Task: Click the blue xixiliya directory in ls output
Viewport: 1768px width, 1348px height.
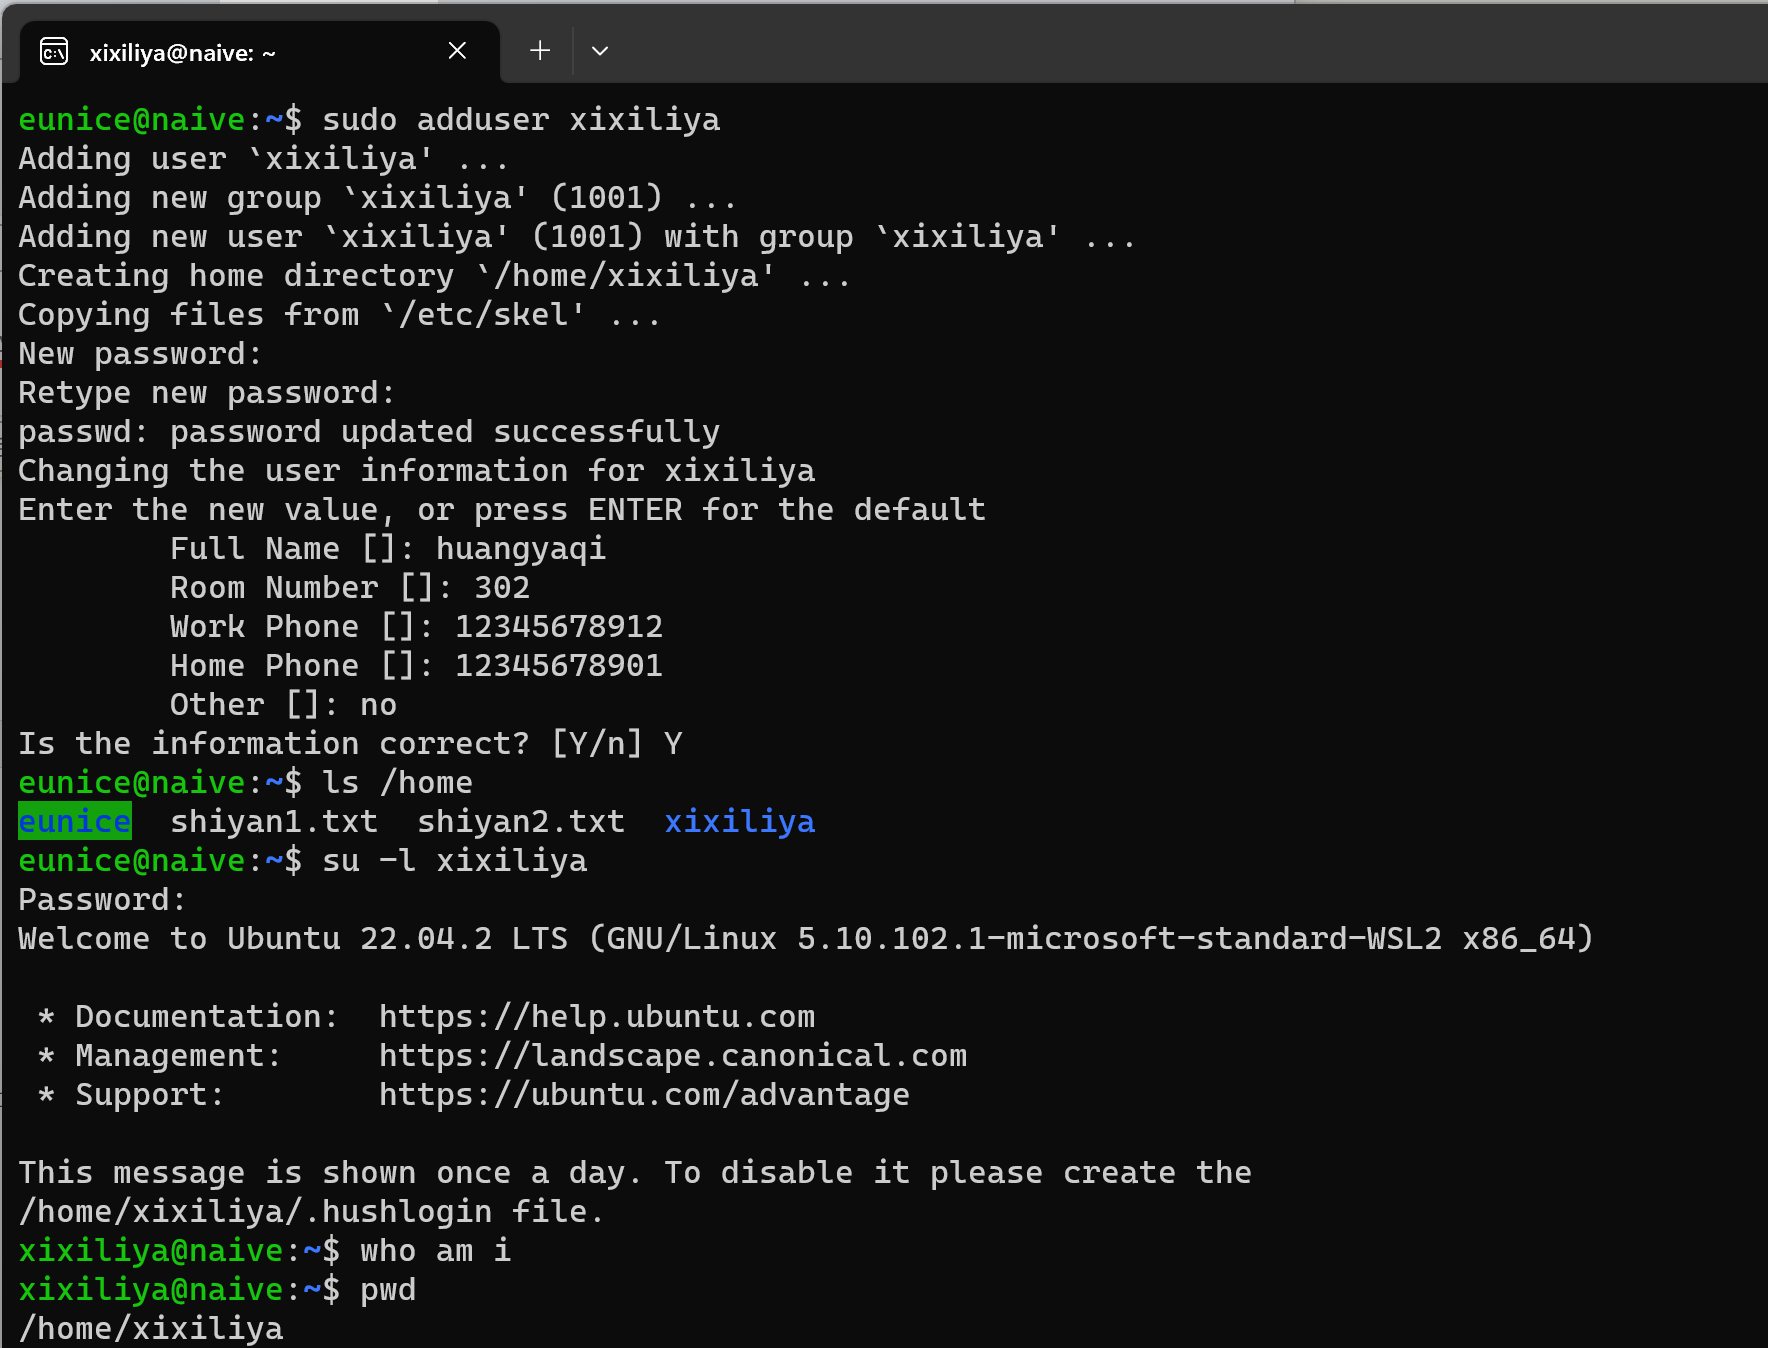Action: point(739,821)
